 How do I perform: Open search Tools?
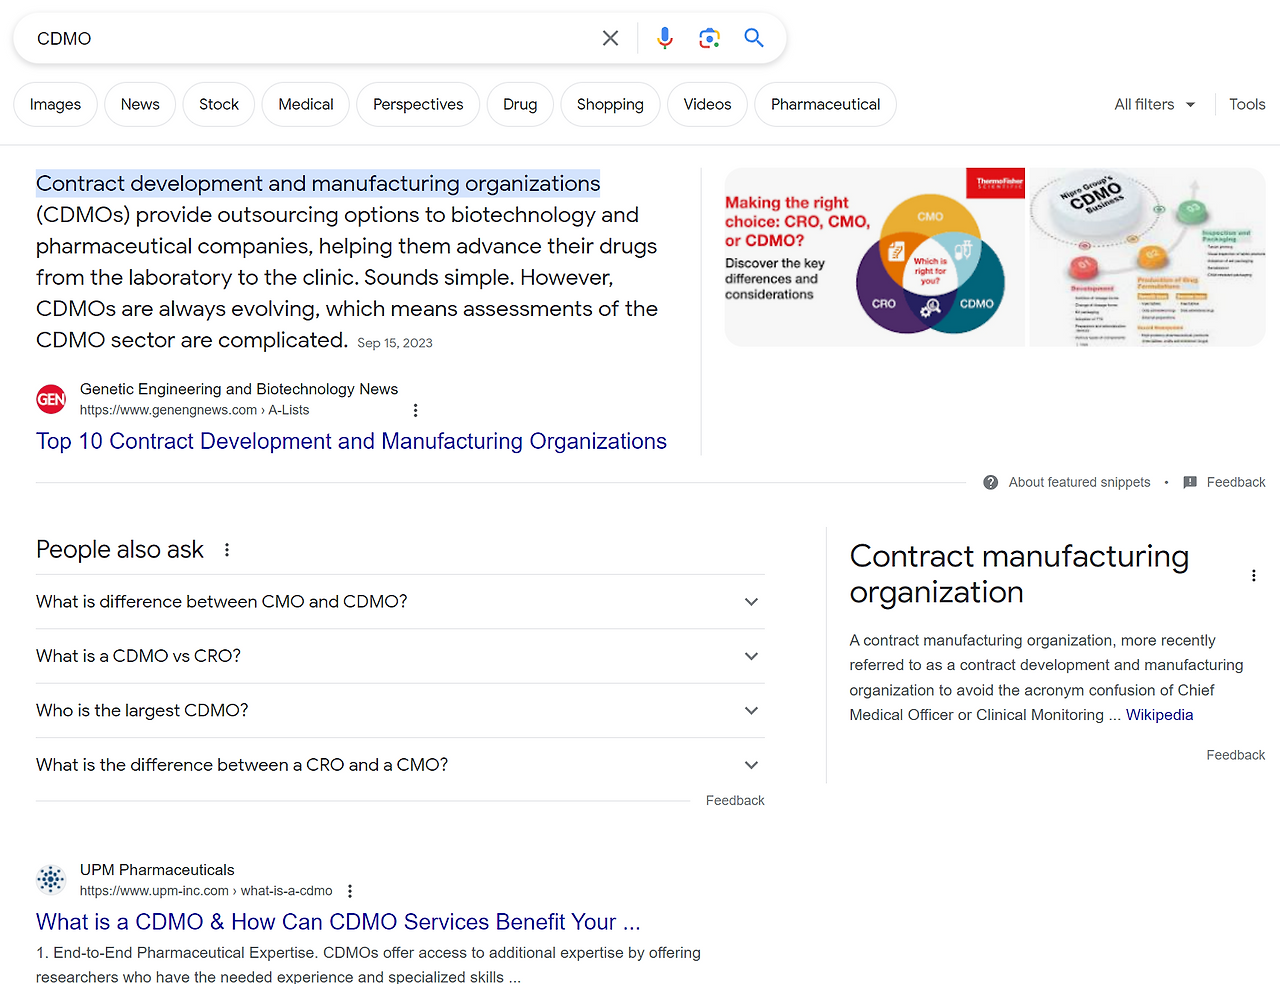1247,104
